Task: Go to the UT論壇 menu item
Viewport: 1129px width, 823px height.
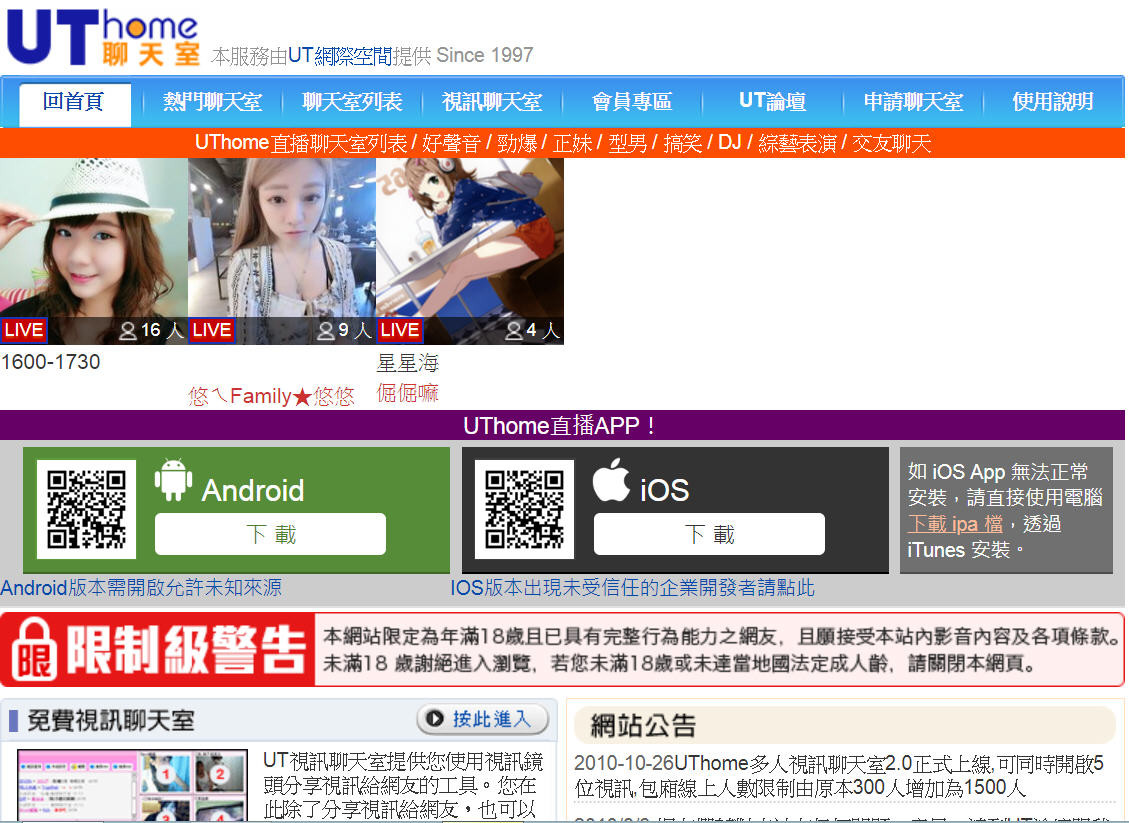Action: click(x=772, y=102)
